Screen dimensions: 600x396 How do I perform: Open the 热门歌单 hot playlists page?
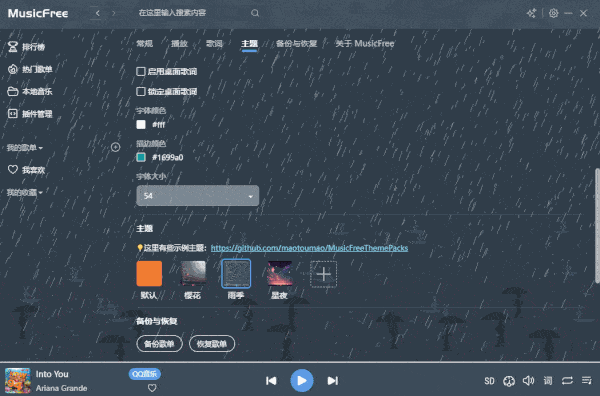30,69
